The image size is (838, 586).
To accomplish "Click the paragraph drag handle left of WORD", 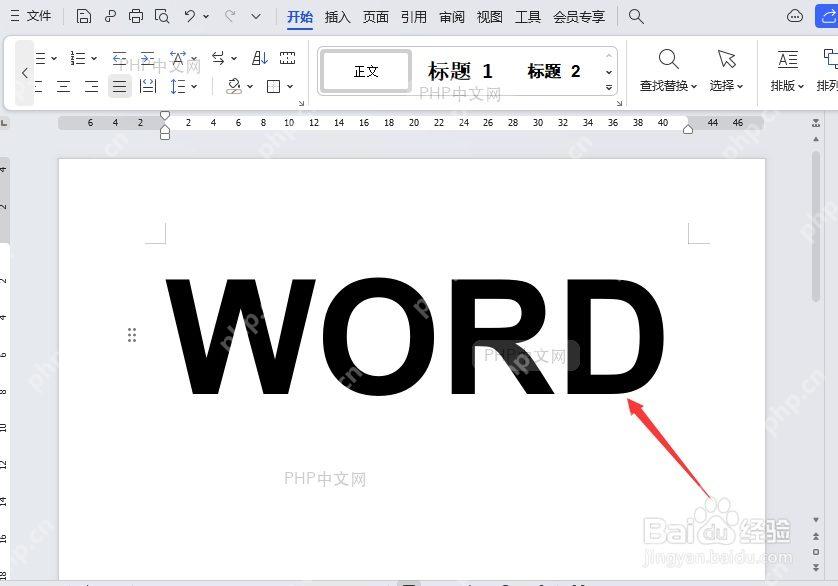I will pos(132,335).
